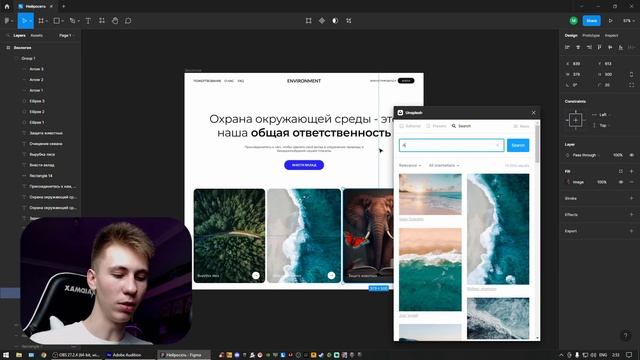Screen dimensions: 640x360
Task: Close the Unsplash plugin window
Action: (533, 113)
